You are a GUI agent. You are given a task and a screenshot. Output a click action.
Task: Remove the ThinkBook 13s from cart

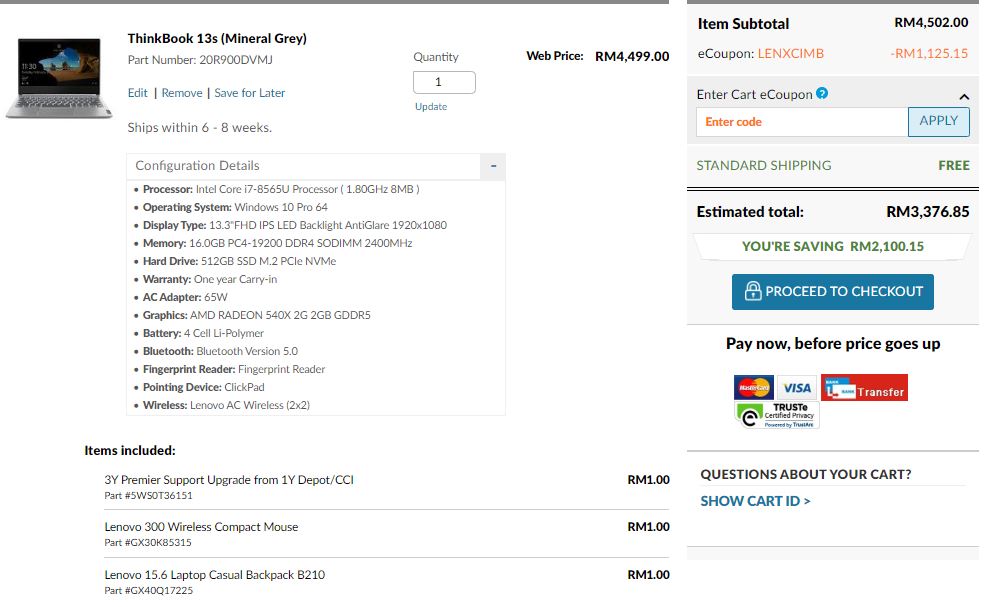pos(181,93)
